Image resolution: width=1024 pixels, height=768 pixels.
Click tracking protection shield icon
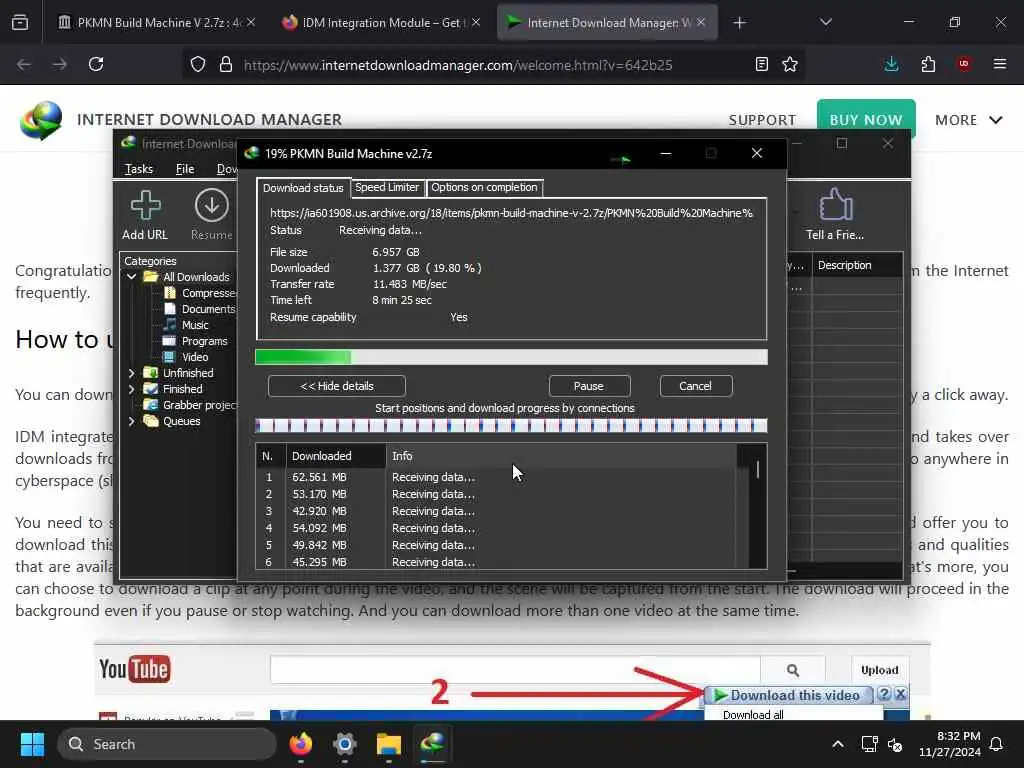(198, 64)
